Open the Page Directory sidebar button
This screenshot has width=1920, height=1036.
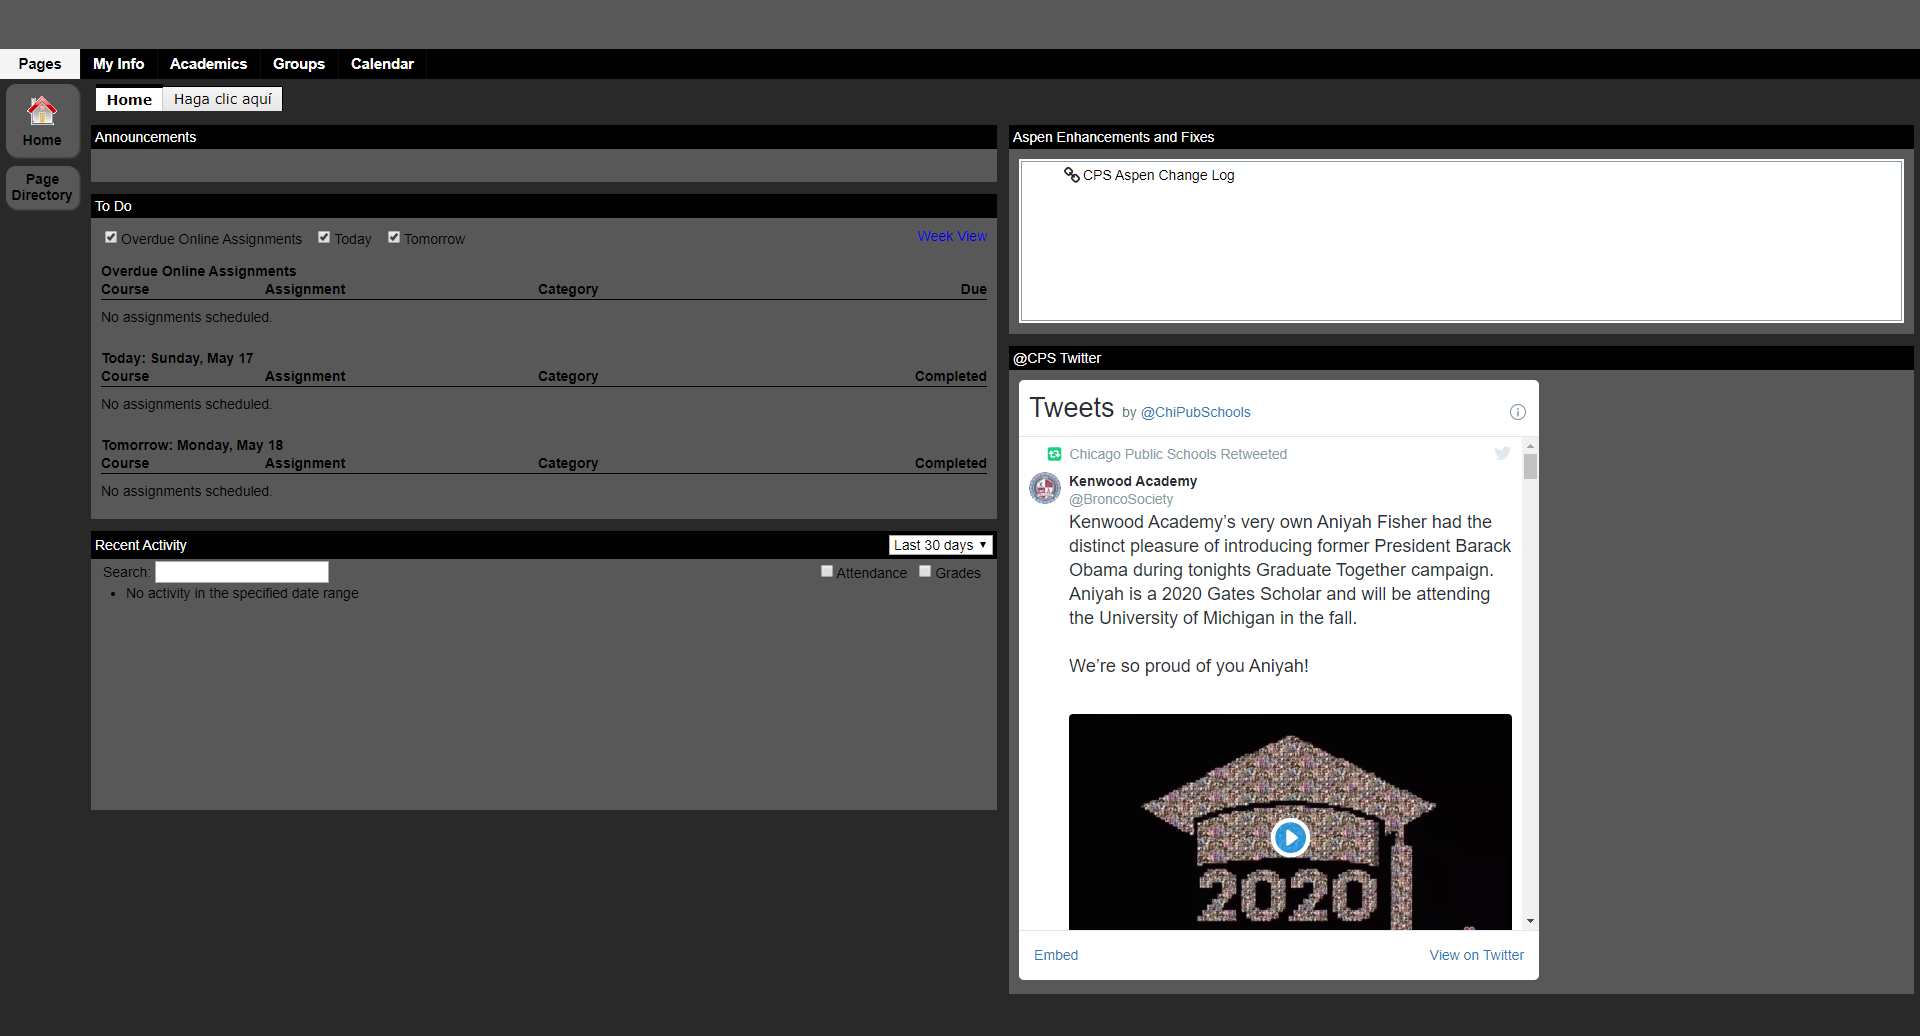tap(42, 187)
